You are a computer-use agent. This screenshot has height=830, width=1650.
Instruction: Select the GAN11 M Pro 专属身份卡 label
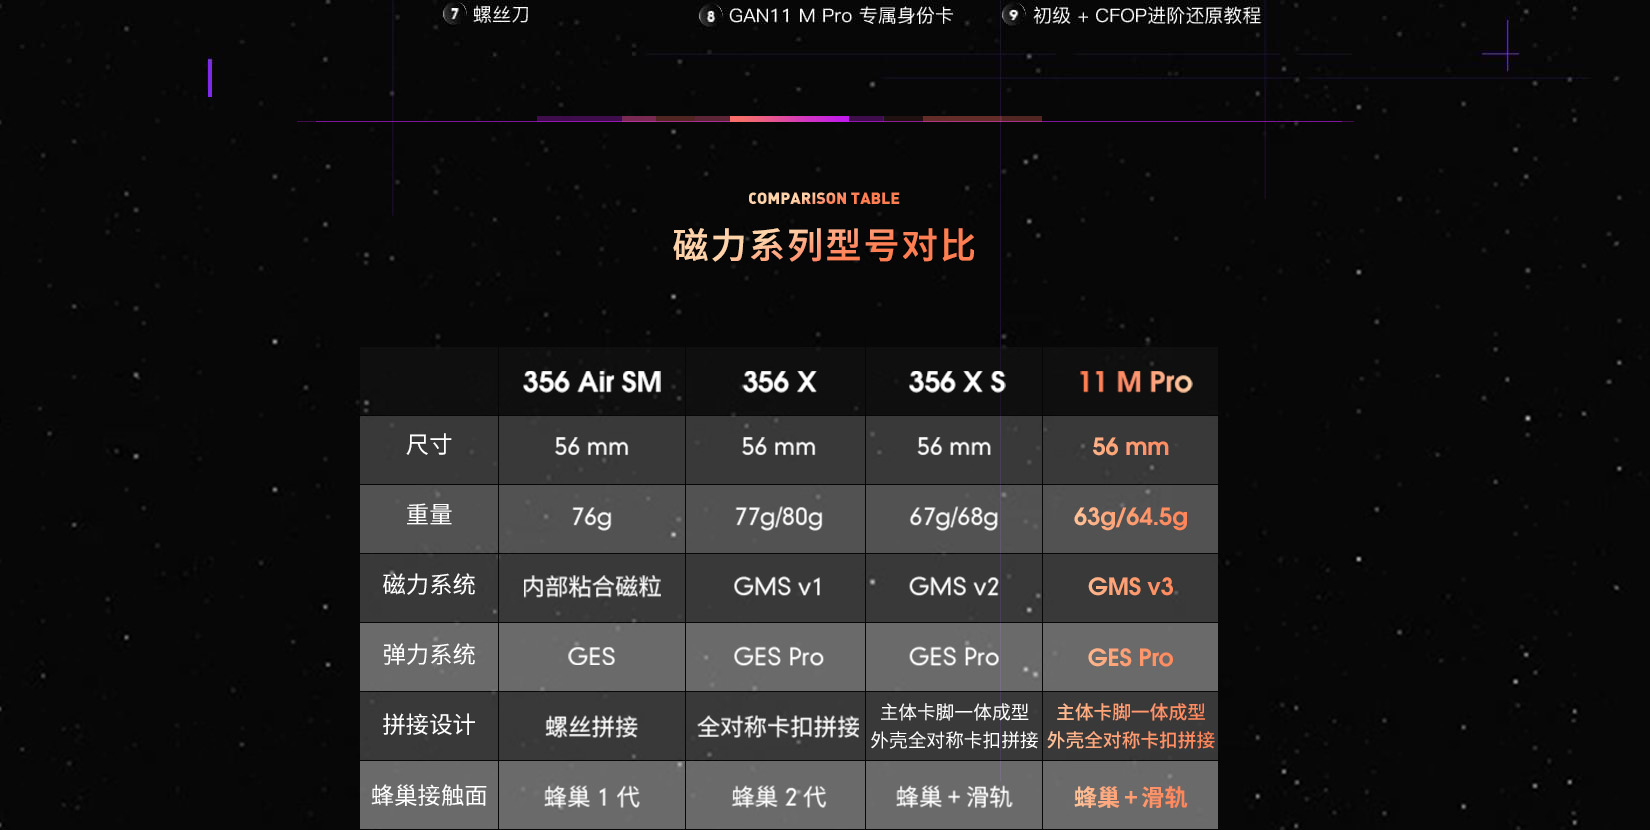click(841, 16)
